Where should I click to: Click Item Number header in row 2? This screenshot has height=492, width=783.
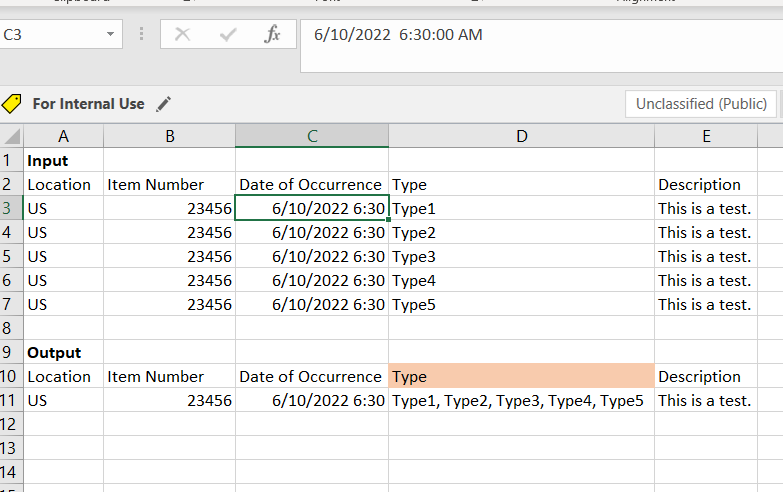170,184
